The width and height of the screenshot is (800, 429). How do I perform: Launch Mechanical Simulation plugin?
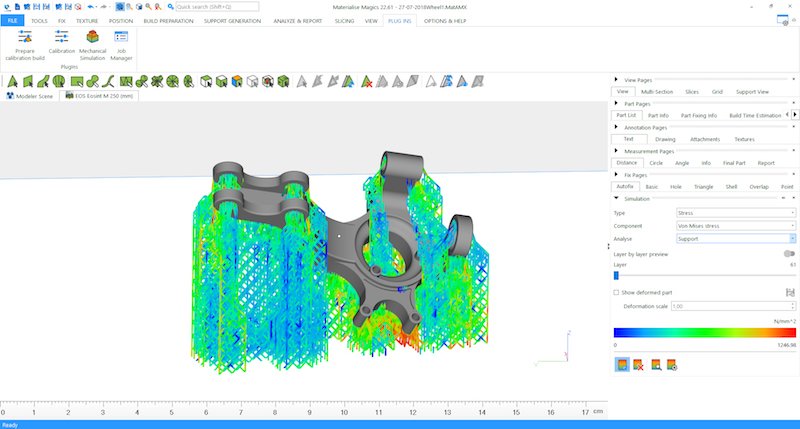[92, 45]
